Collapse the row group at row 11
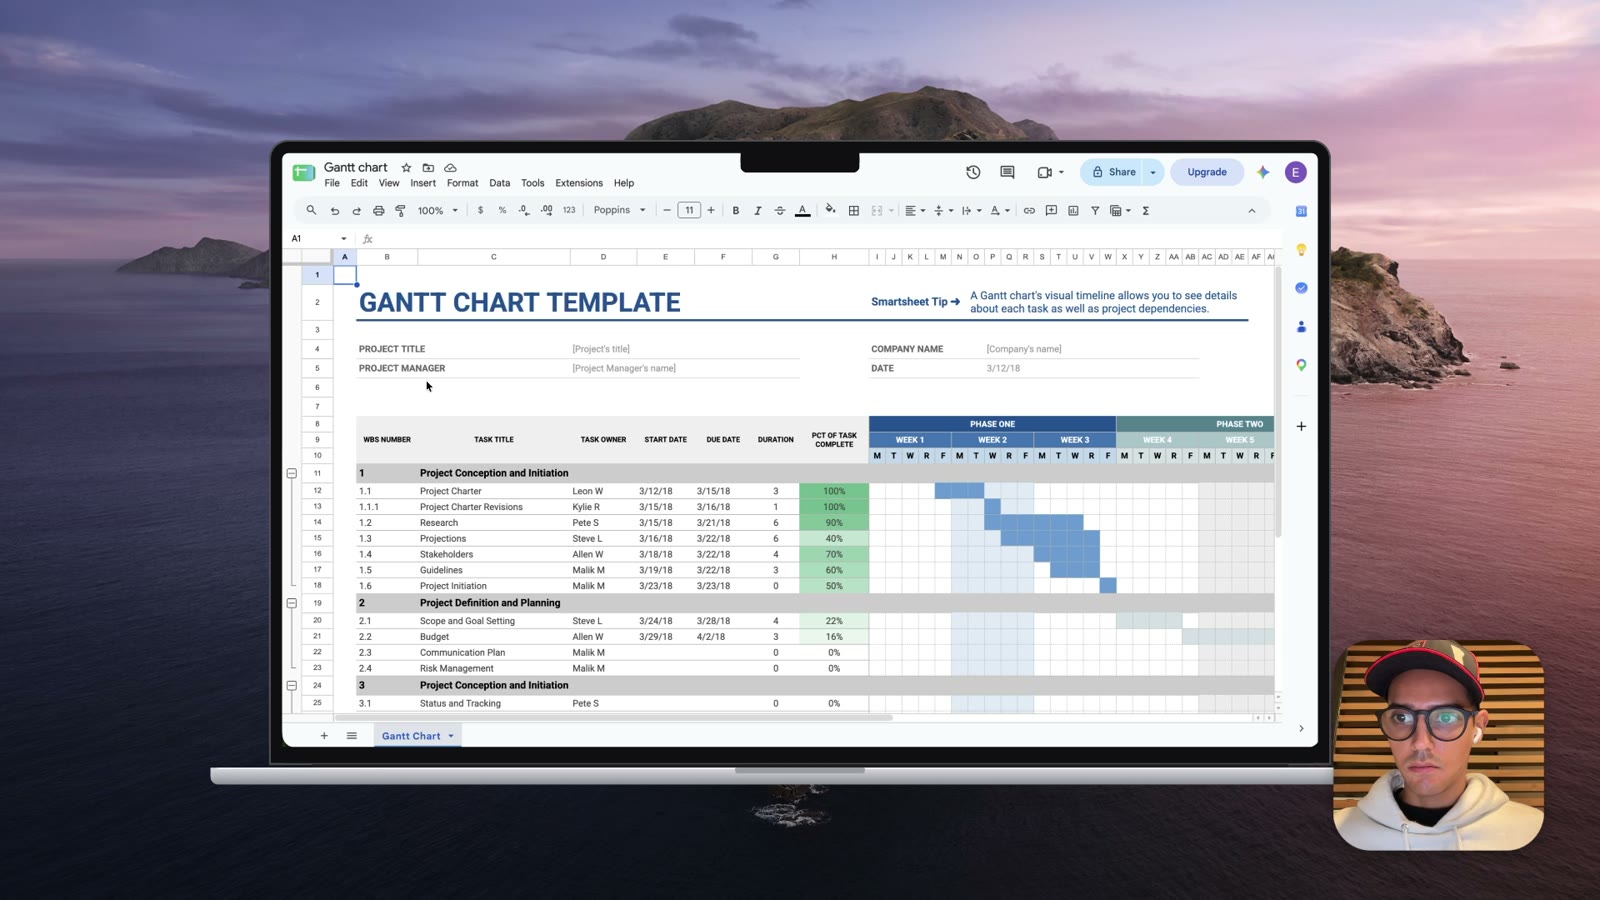 click(x=292, y=473)
